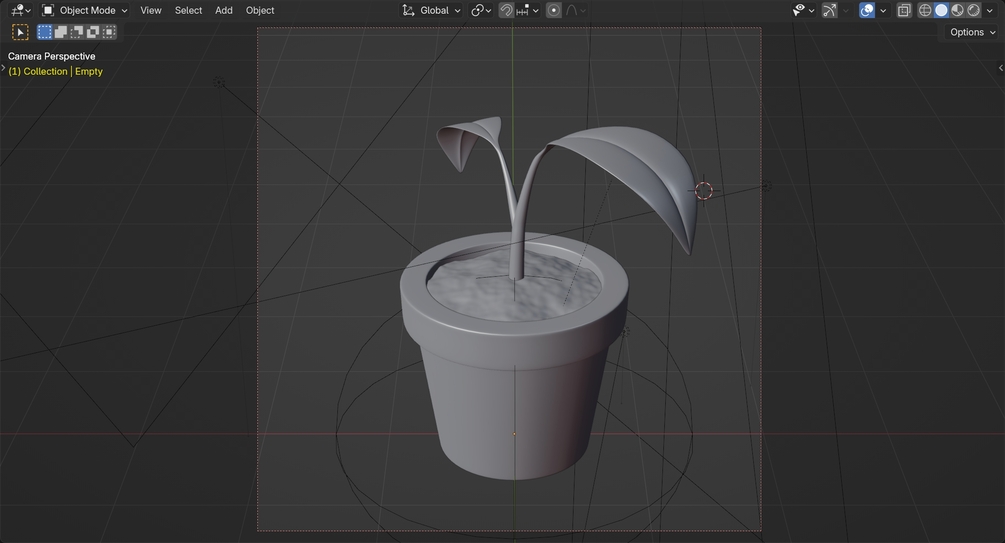This screenshot has height=543, width=1005.
Task: Expand the toolbar arrow at left edge
Action: (x=3, y=68)
